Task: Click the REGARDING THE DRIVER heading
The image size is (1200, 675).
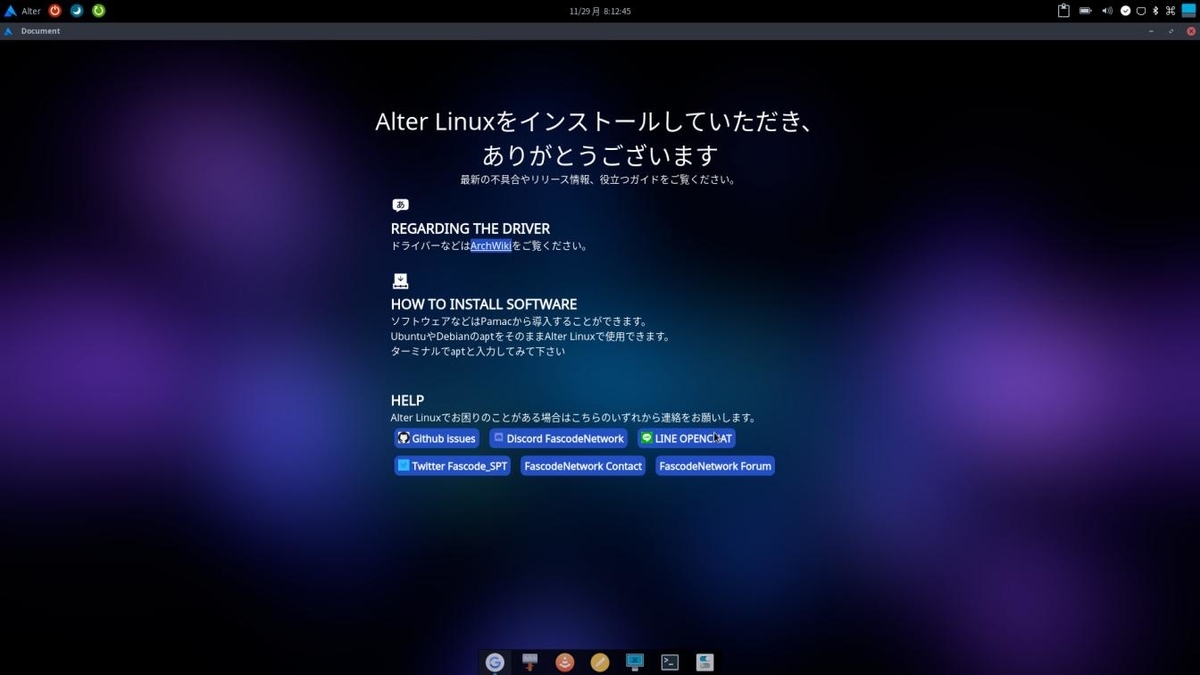Action: click(470, 229)
